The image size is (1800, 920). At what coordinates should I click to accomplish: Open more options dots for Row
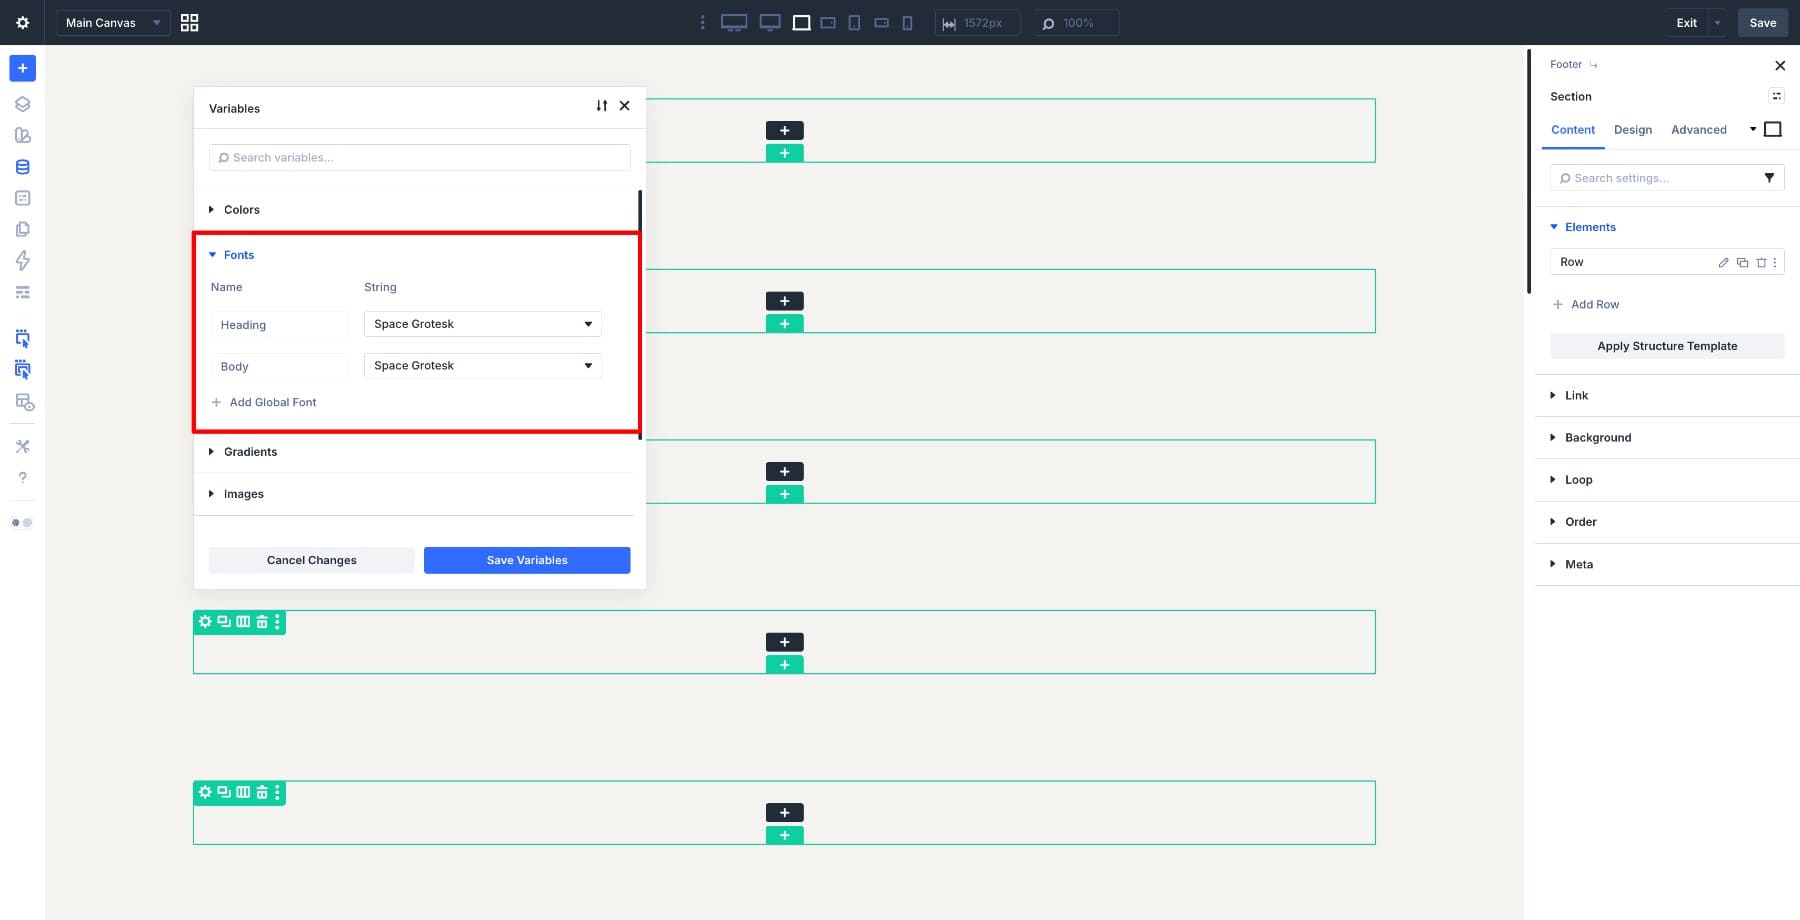[x=1775, y=262]
